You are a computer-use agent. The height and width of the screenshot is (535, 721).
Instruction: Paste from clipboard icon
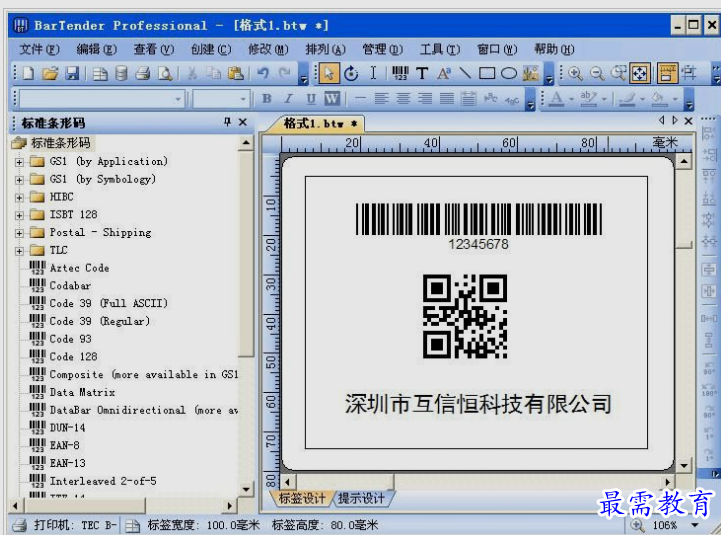point(235,73)
